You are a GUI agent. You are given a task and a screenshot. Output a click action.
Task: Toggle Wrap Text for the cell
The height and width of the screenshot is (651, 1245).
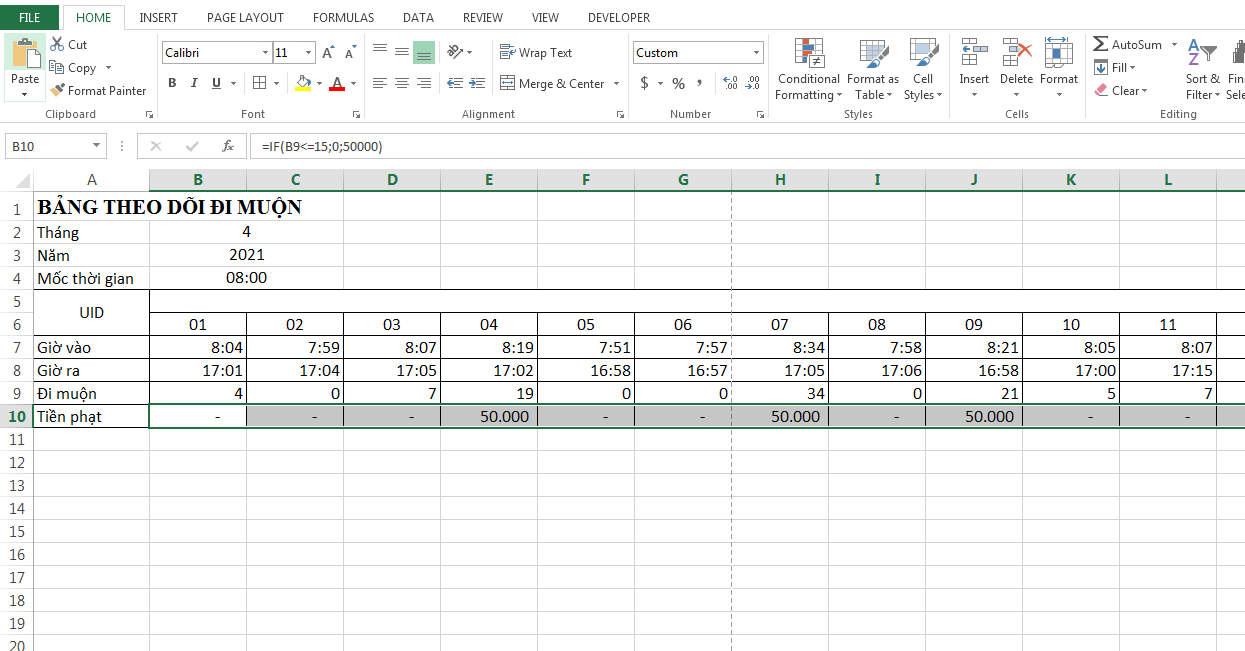(536, 53)
